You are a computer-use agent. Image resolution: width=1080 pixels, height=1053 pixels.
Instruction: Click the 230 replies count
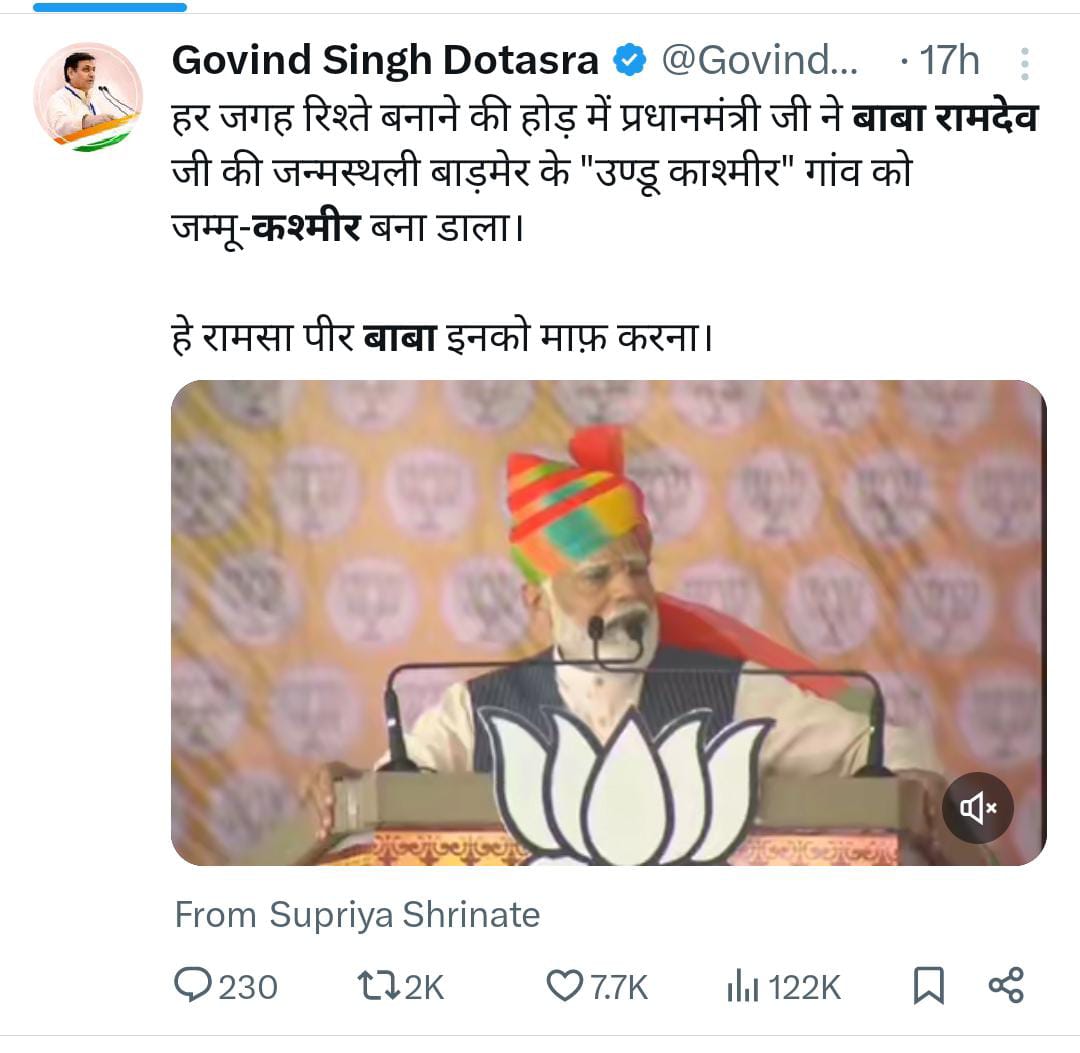[247, 987]
